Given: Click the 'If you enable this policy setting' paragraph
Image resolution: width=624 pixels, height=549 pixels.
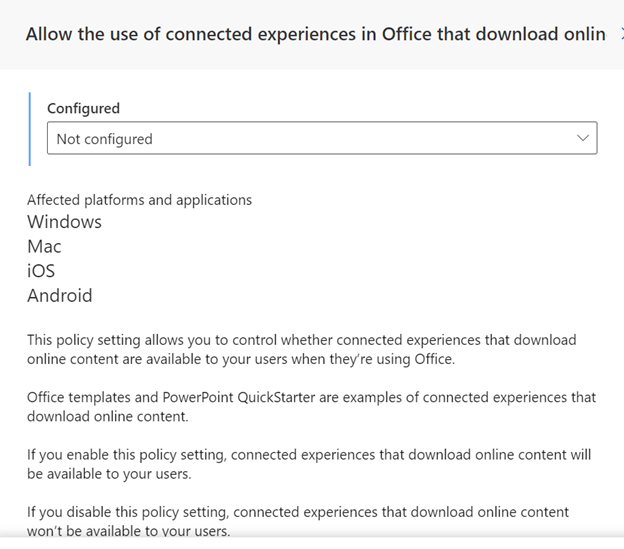Looking at the screenshot, I should 309,464.
